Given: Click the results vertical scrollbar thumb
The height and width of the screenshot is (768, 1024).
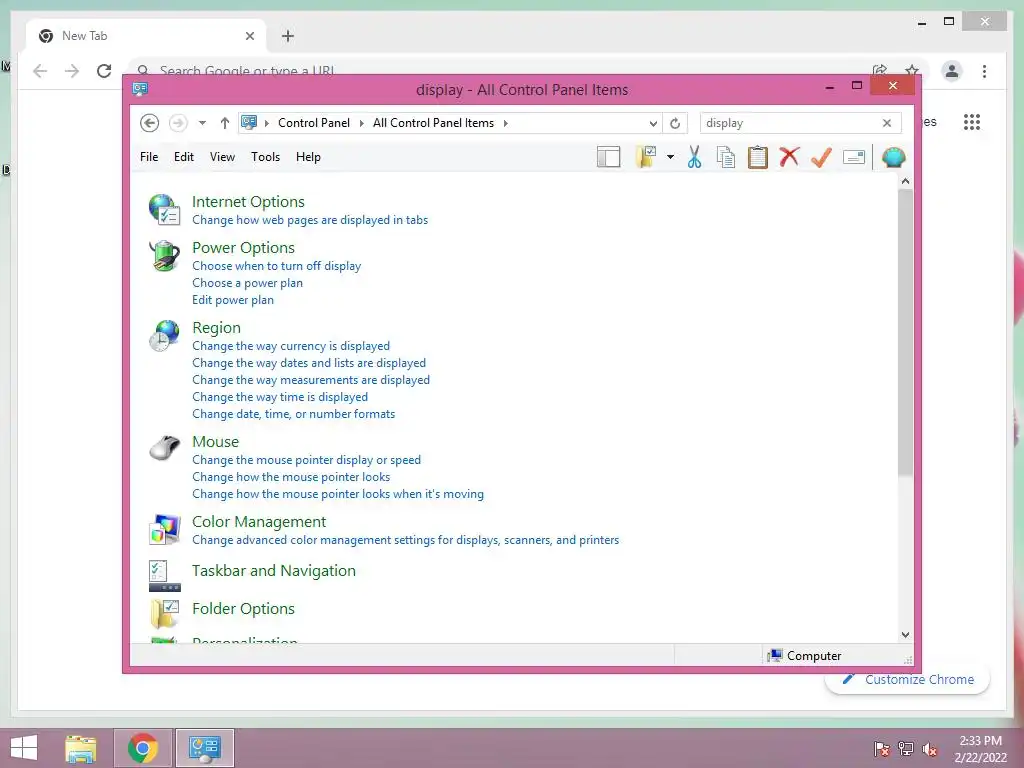Looking at the screenshot, I should coord(905,332).
